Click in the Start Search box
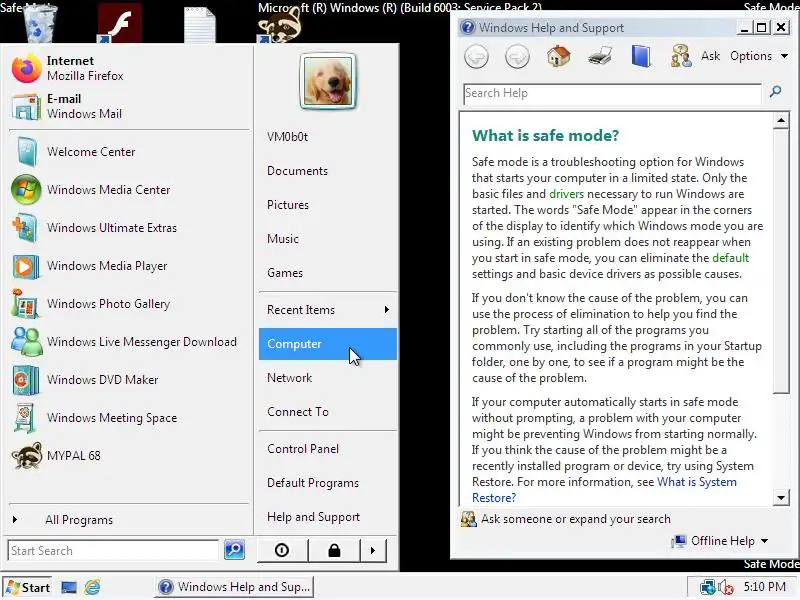The height and width of the screenshot is (600, 800). 113,551
